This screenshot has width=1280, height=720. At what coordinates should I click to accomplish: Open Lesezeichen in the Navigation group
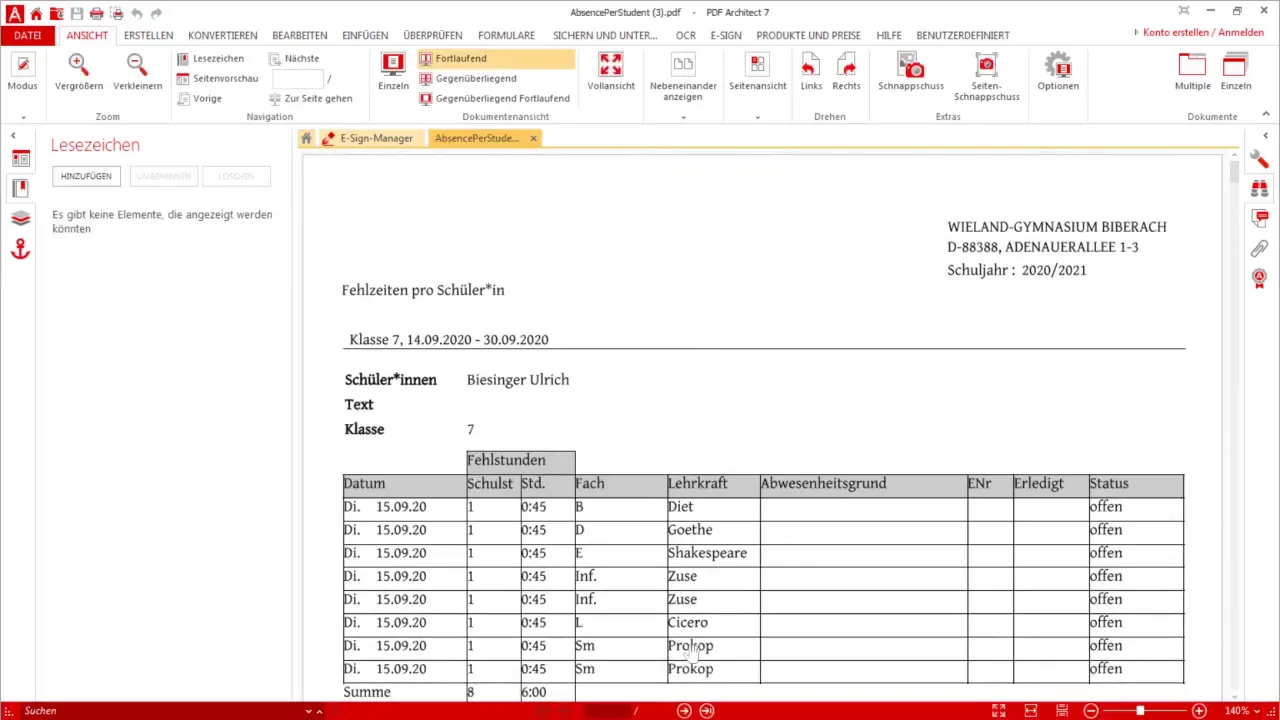211,59
